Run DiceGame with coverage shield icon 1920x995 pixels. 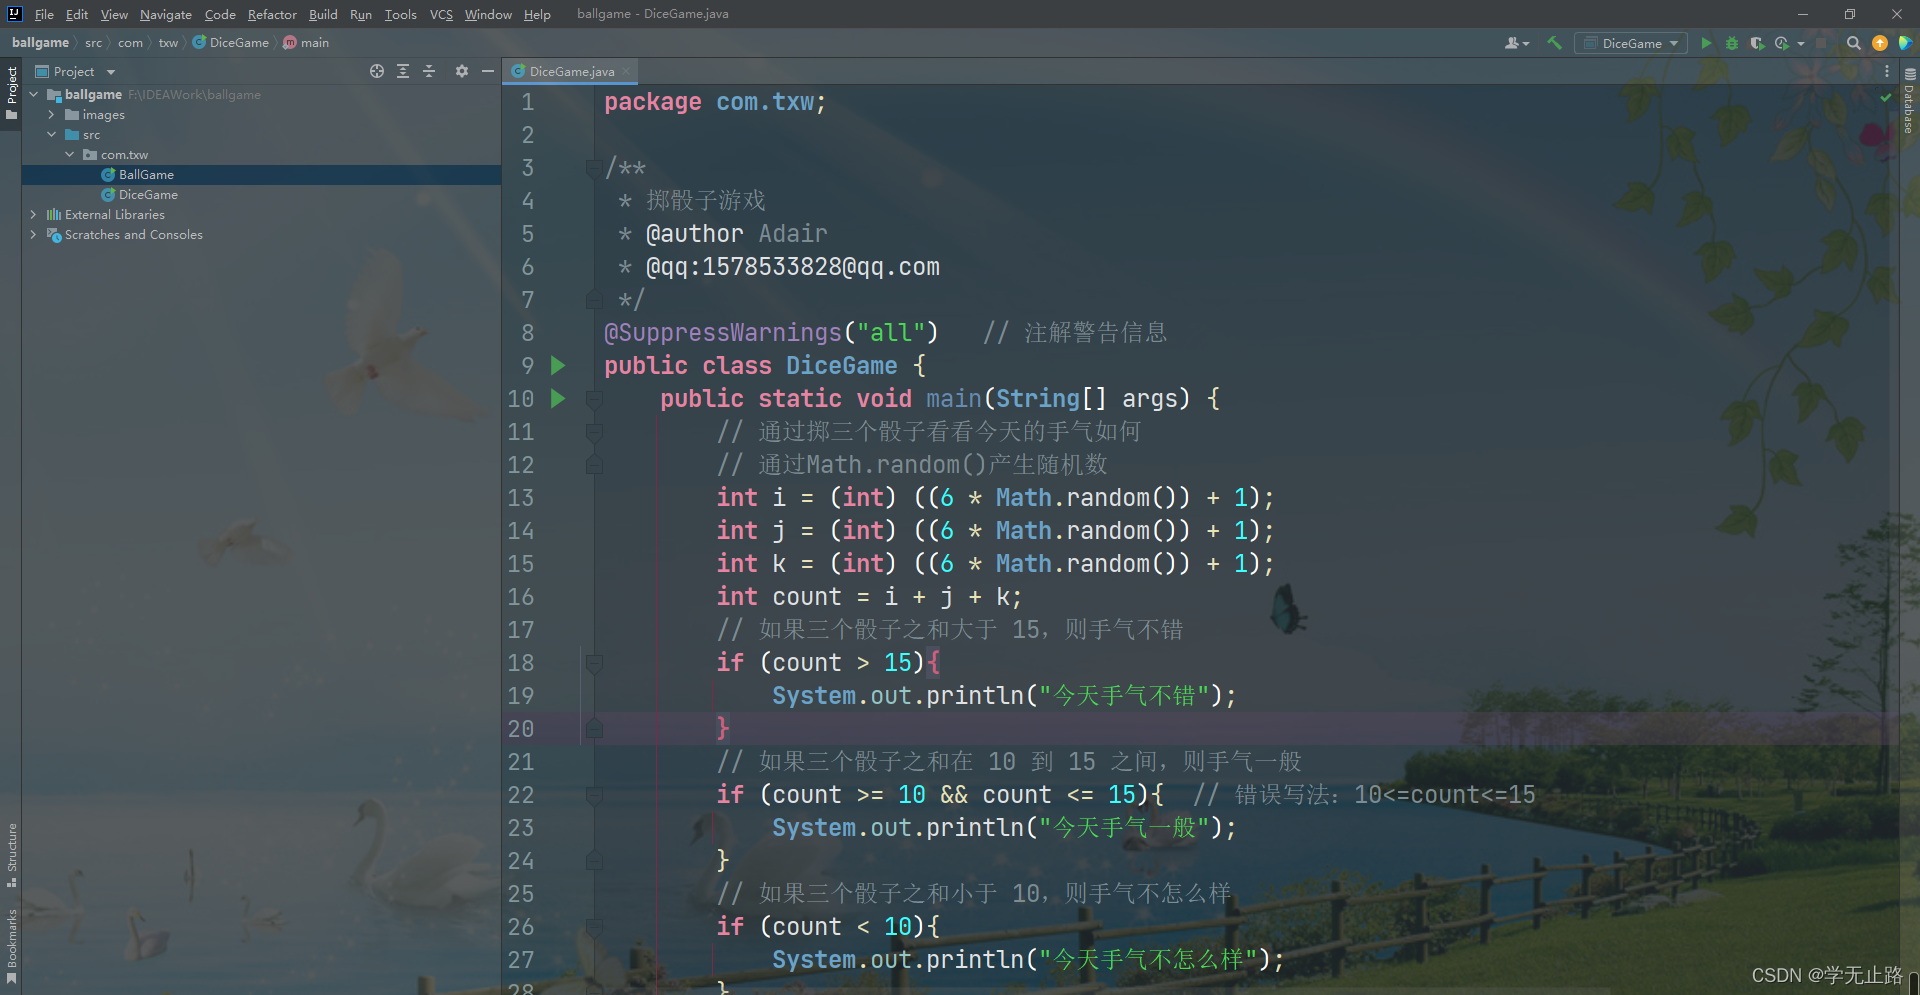[1757, 43]
